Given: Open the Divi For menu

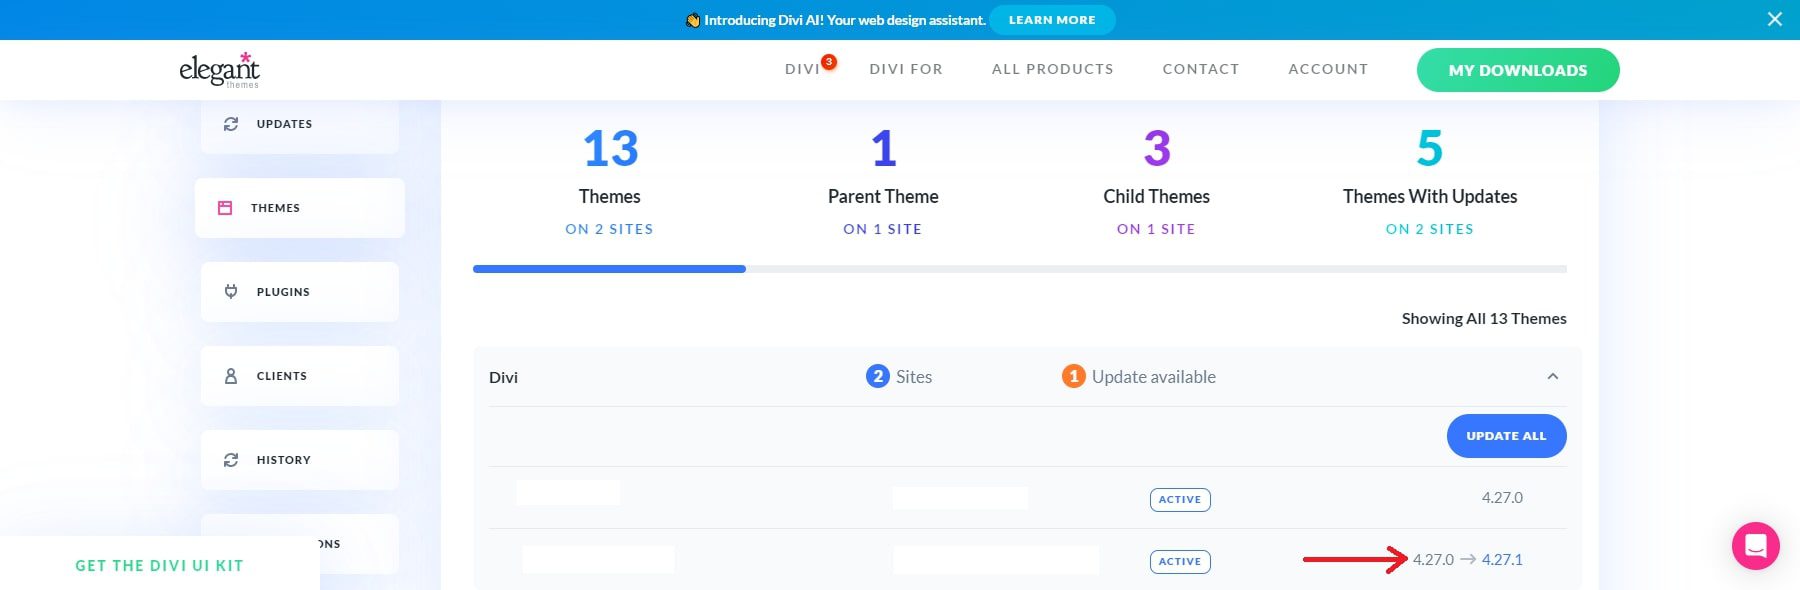Looking at the screenshot, I should [x=906, y=69].
